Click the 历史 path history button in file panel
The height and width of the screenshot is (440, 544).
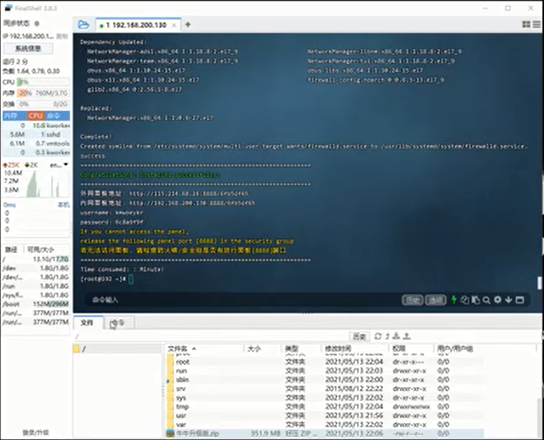tap(359, 336)
